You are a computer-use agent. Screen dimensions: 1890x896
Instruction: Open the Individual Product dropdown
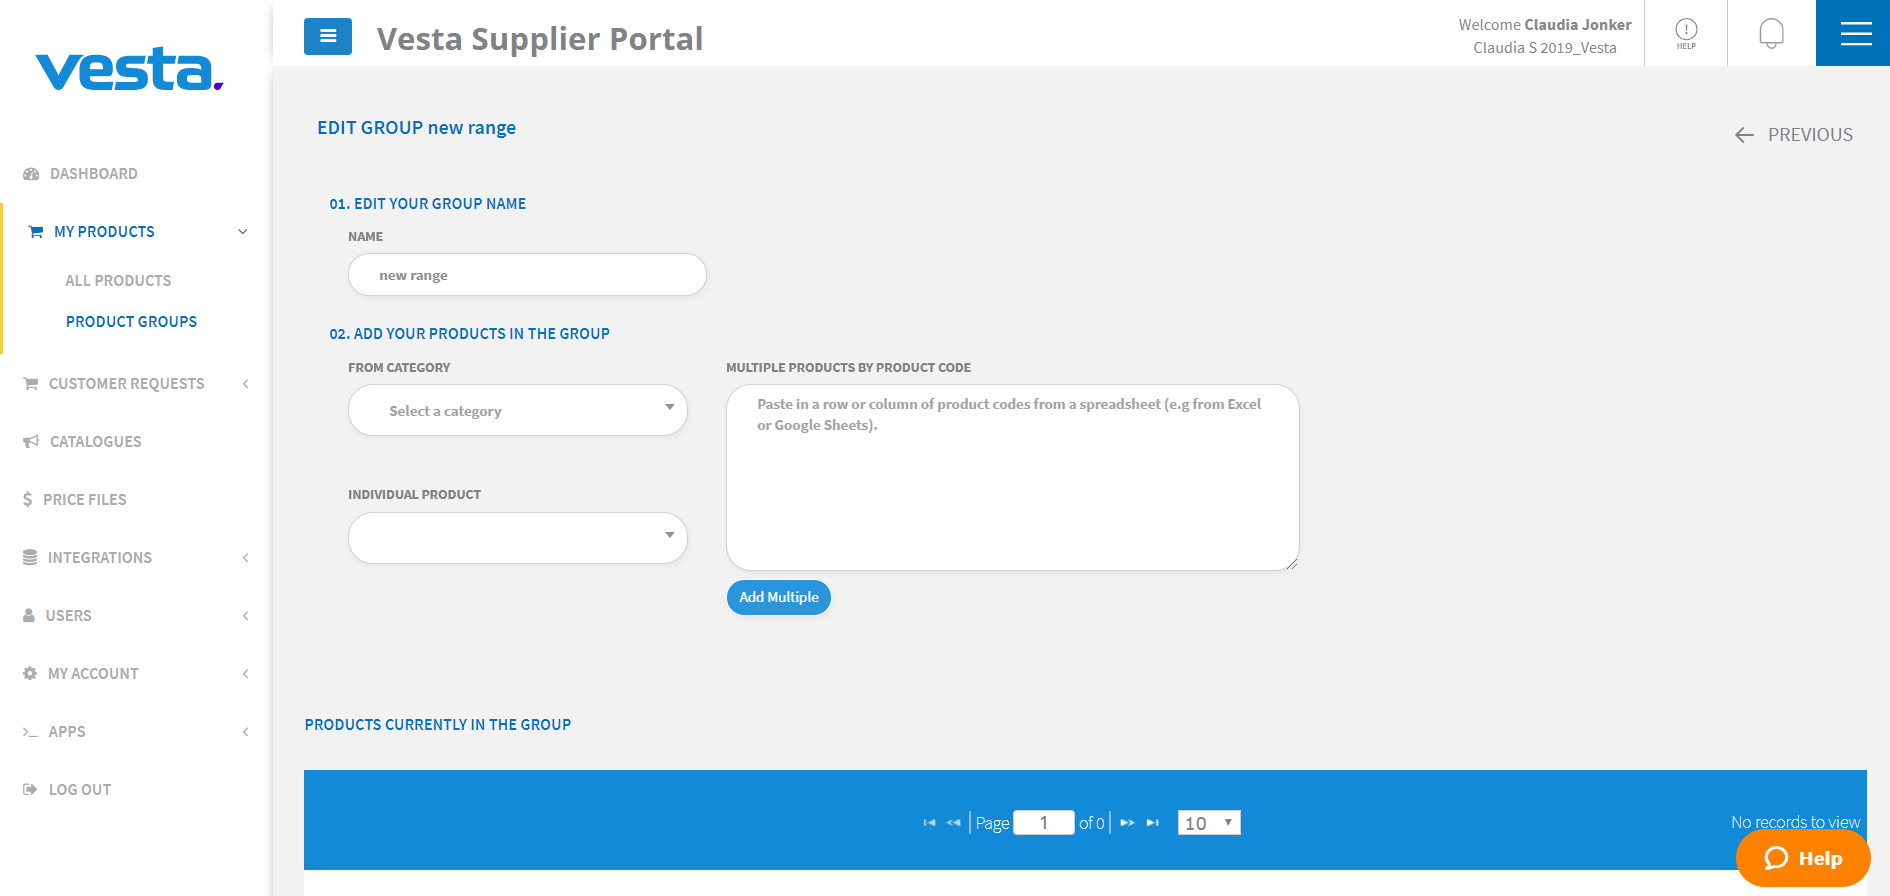click(518, 538)
